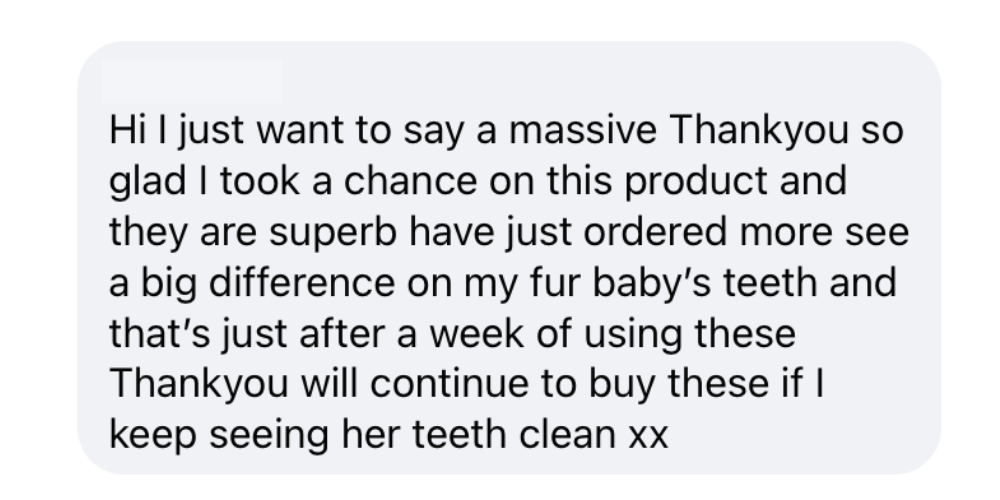Click the first "Thankyou" on the top line

pyautogui.click(x=759, y=131)
